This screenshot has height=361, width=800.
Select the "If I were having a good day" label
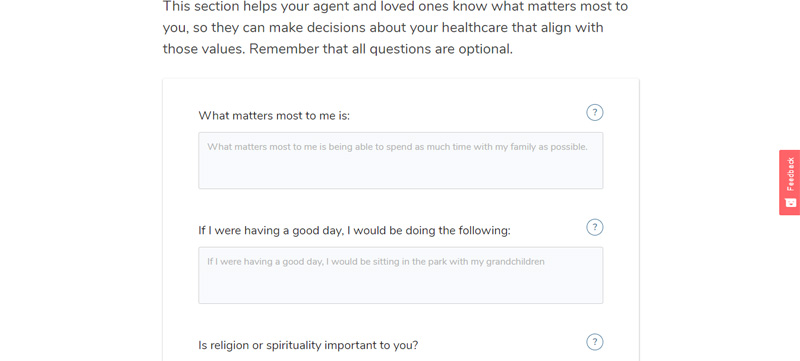354,230
